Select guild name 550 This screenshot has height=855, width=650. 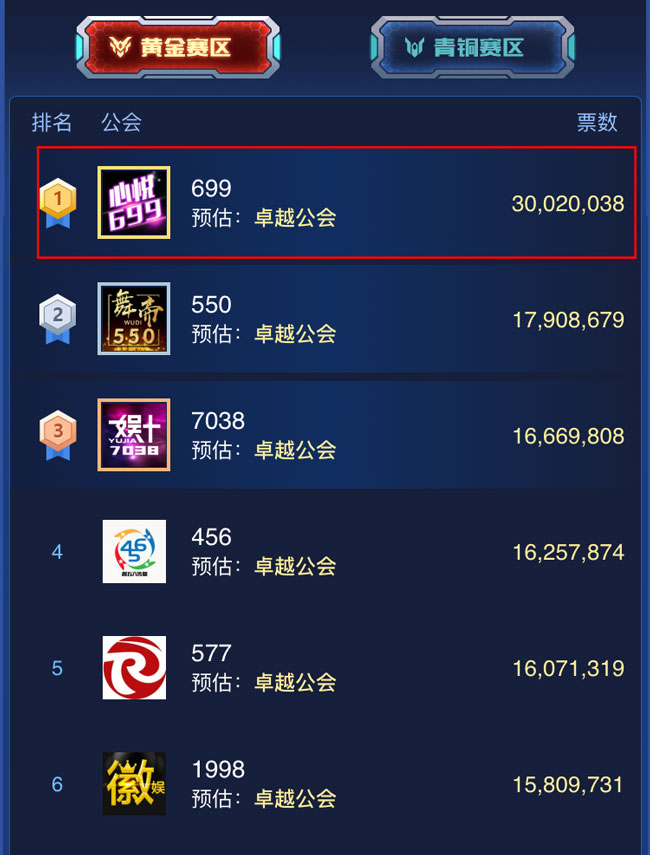[x=211, y=305]
